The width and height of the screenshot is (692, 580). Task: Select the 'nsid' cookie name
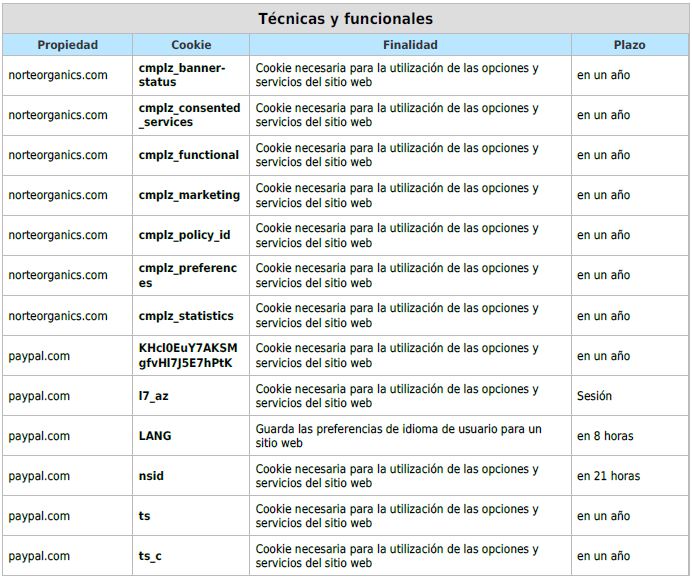click(x=151, y=476)
